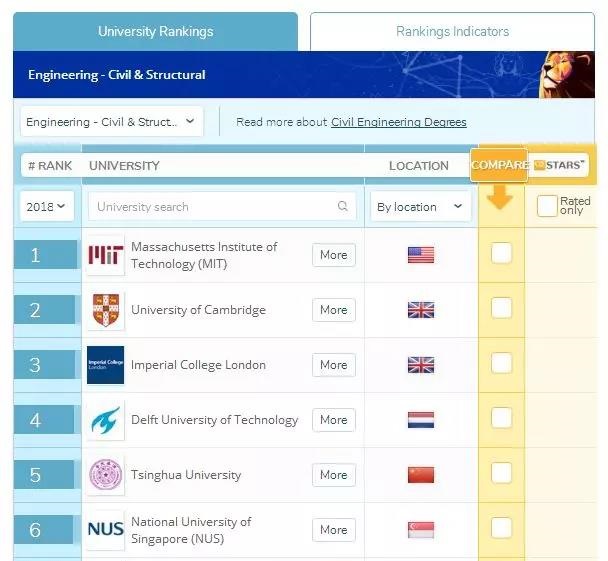Click the Delft University of Technology logo
The image size is (608, 561).
coord(105,420)
